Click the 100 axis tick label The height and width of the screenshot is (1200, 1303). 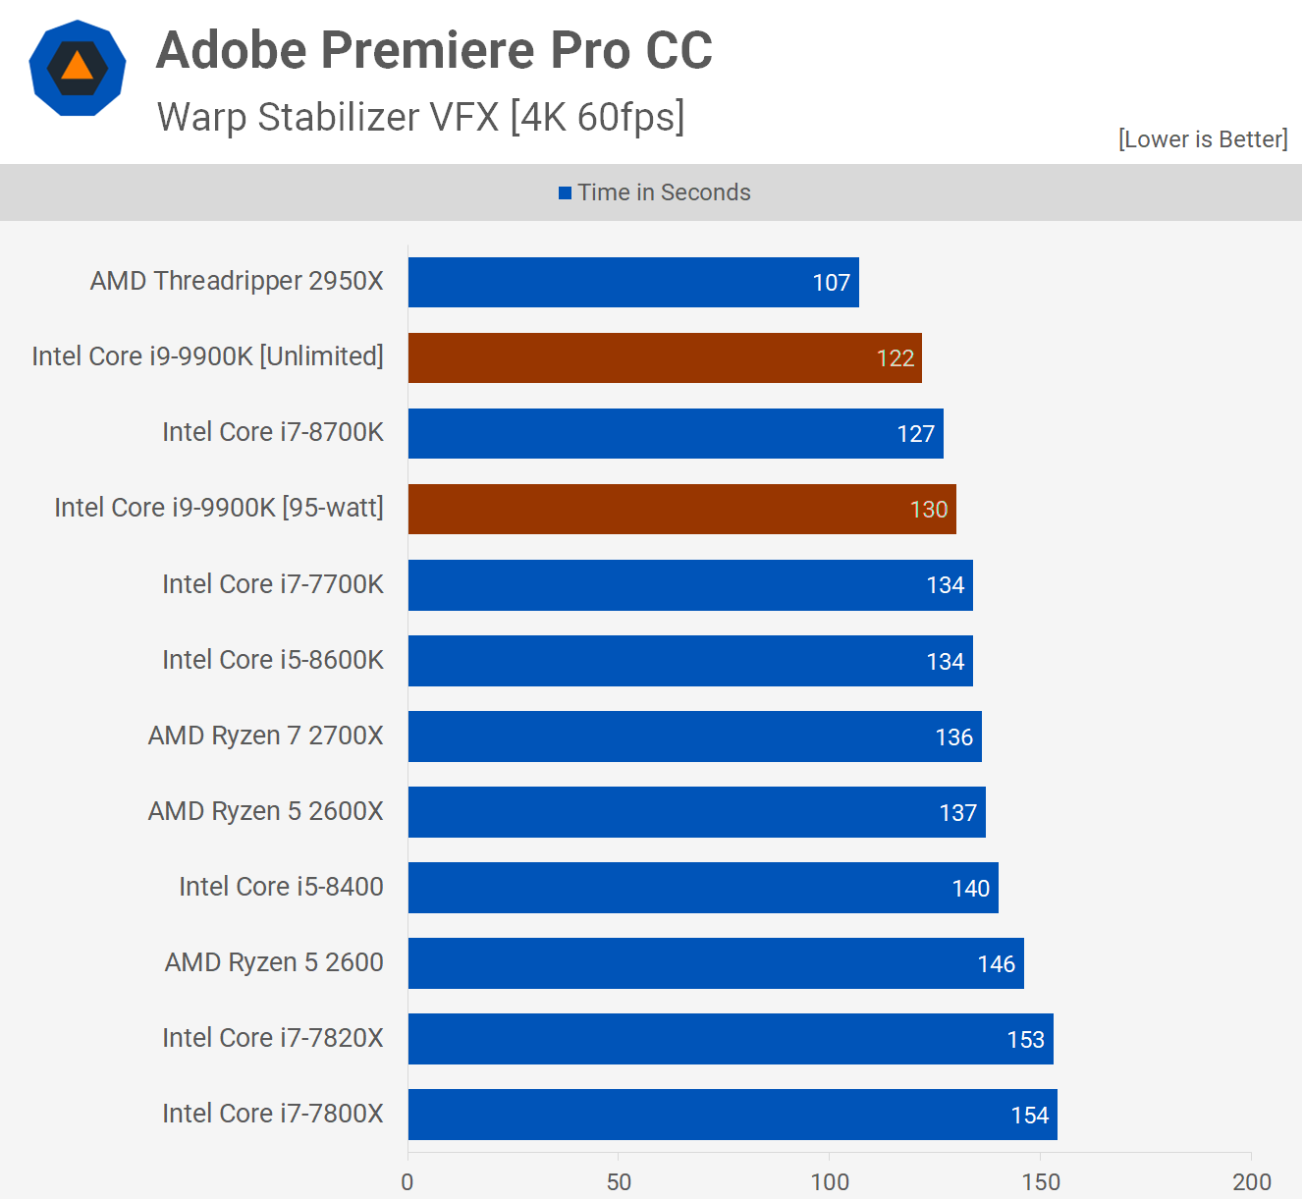[829, 1182]
